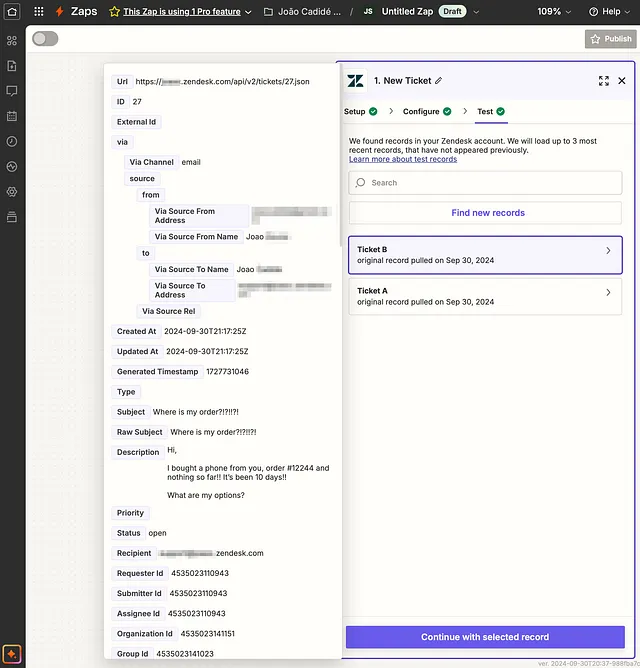The width and height of the screenshot is (640, 668).
Task: Open the Zapier home icon
Action: pyautogui.click(x=12, y=12)
